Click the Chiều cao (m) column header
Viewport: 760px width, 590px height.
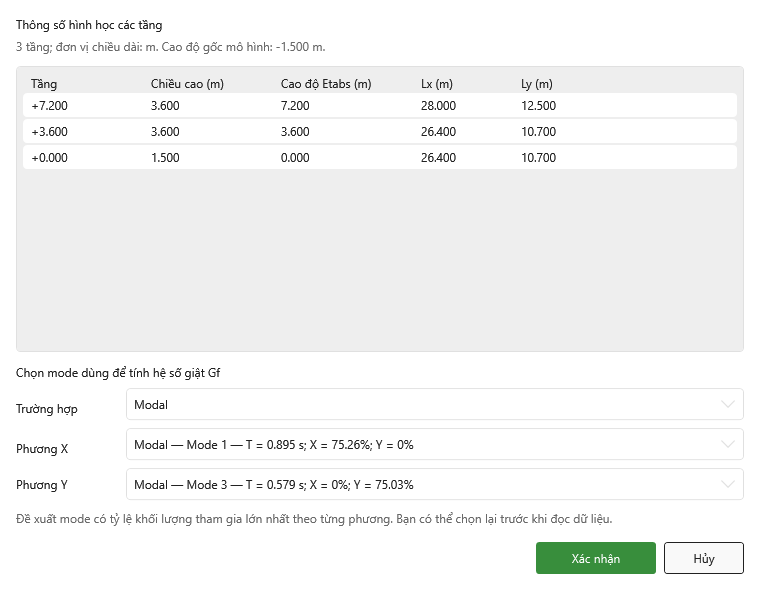click(187, 84)
